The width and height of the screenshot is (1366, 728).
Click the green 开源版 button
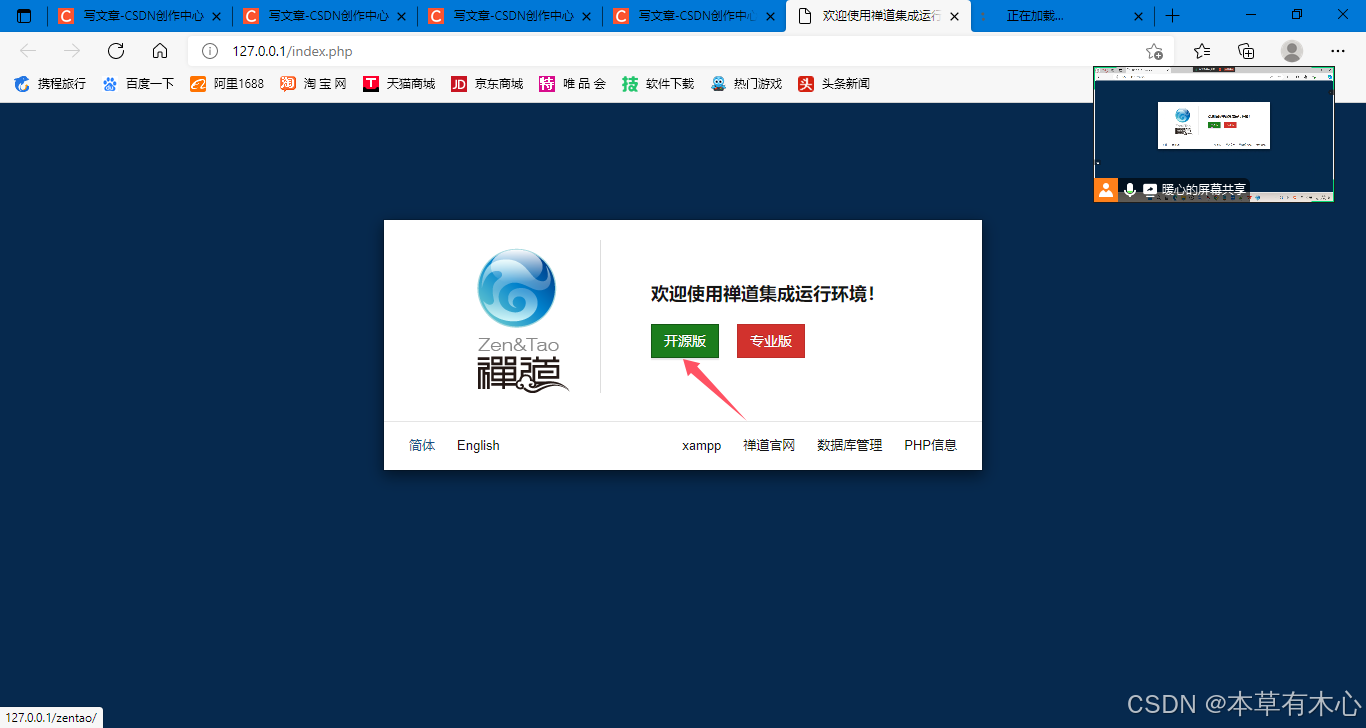[685, 341]
